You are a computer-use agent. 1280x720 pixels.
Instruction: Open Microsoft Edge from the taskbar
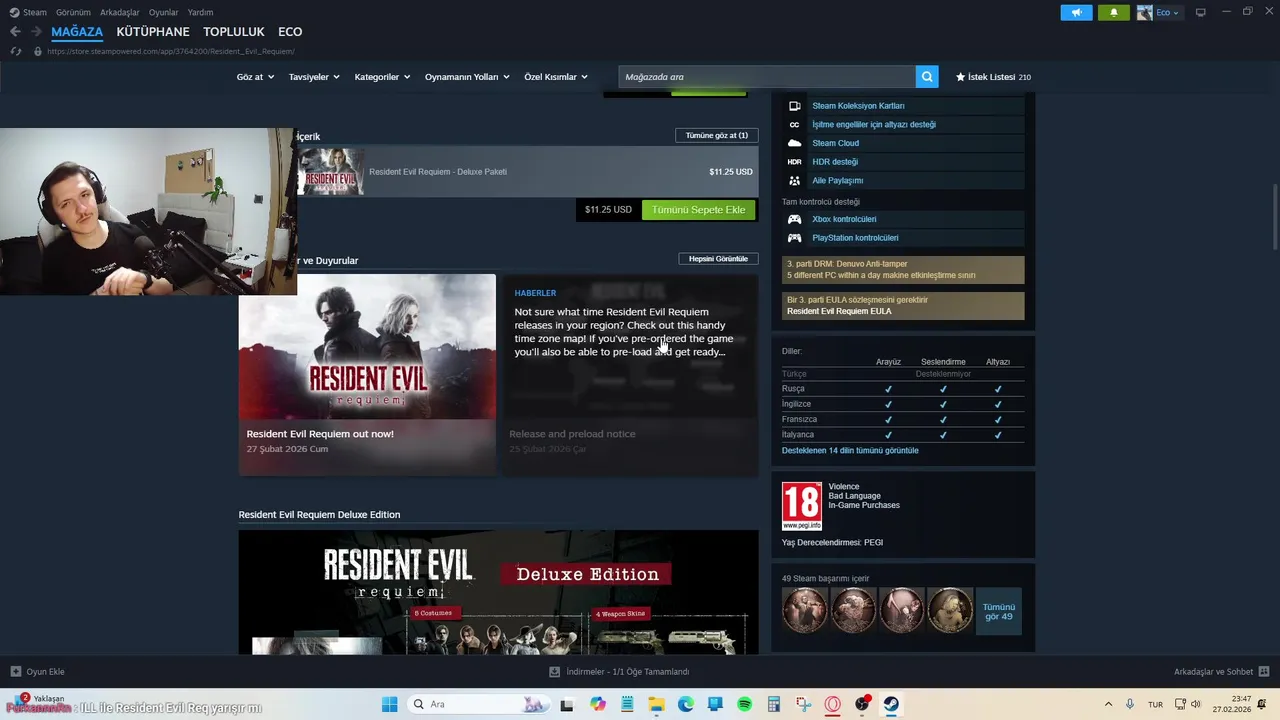click(685, 704)
